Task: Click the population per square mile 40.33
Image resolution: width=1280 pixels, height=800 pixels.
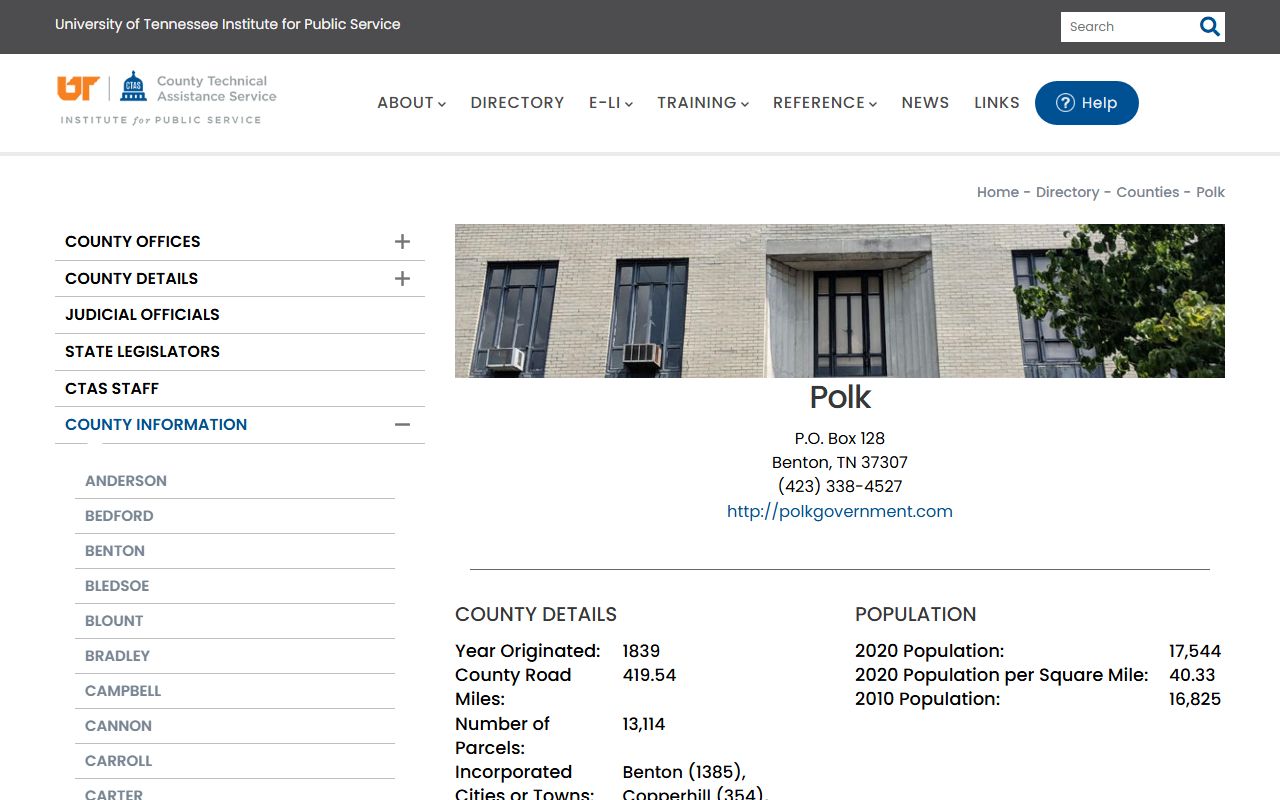Action: [1192, 675]
